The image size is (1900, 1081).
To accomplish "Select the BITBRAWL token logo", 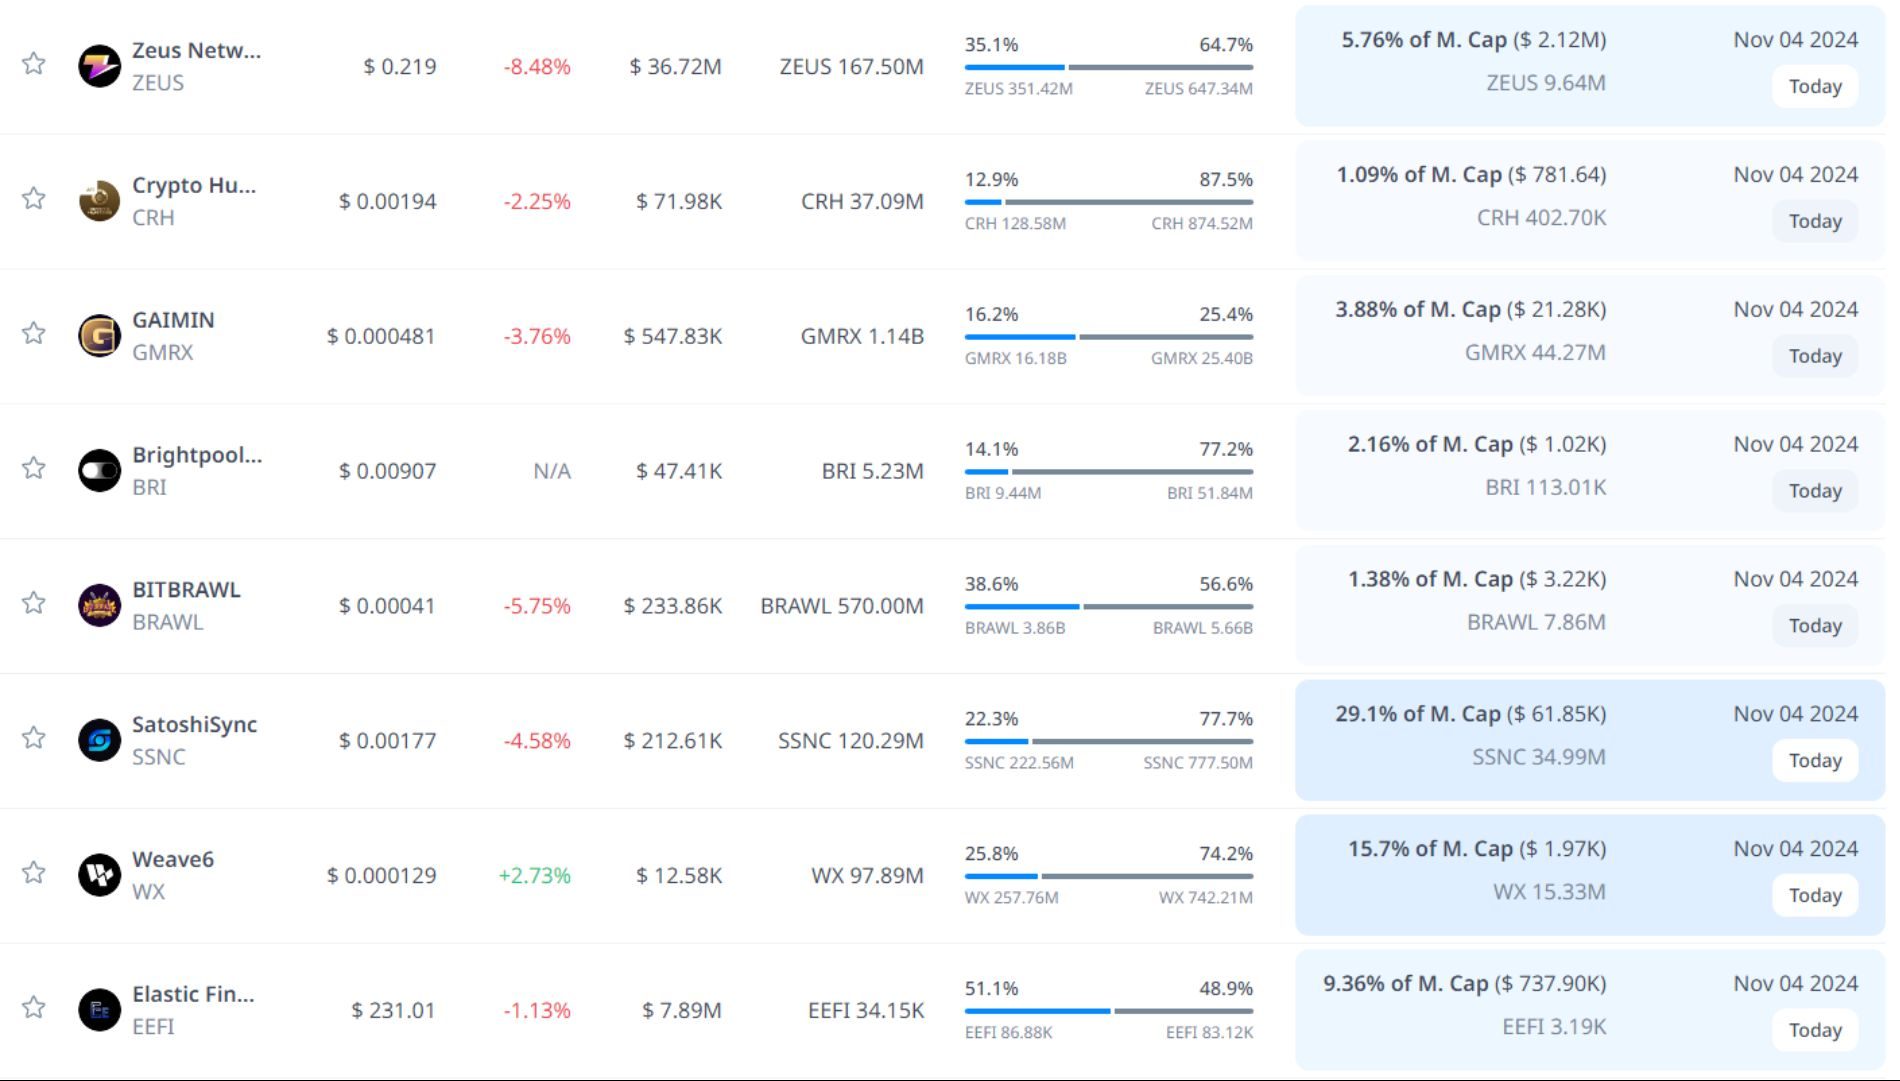I will click(x=99, y=605).
